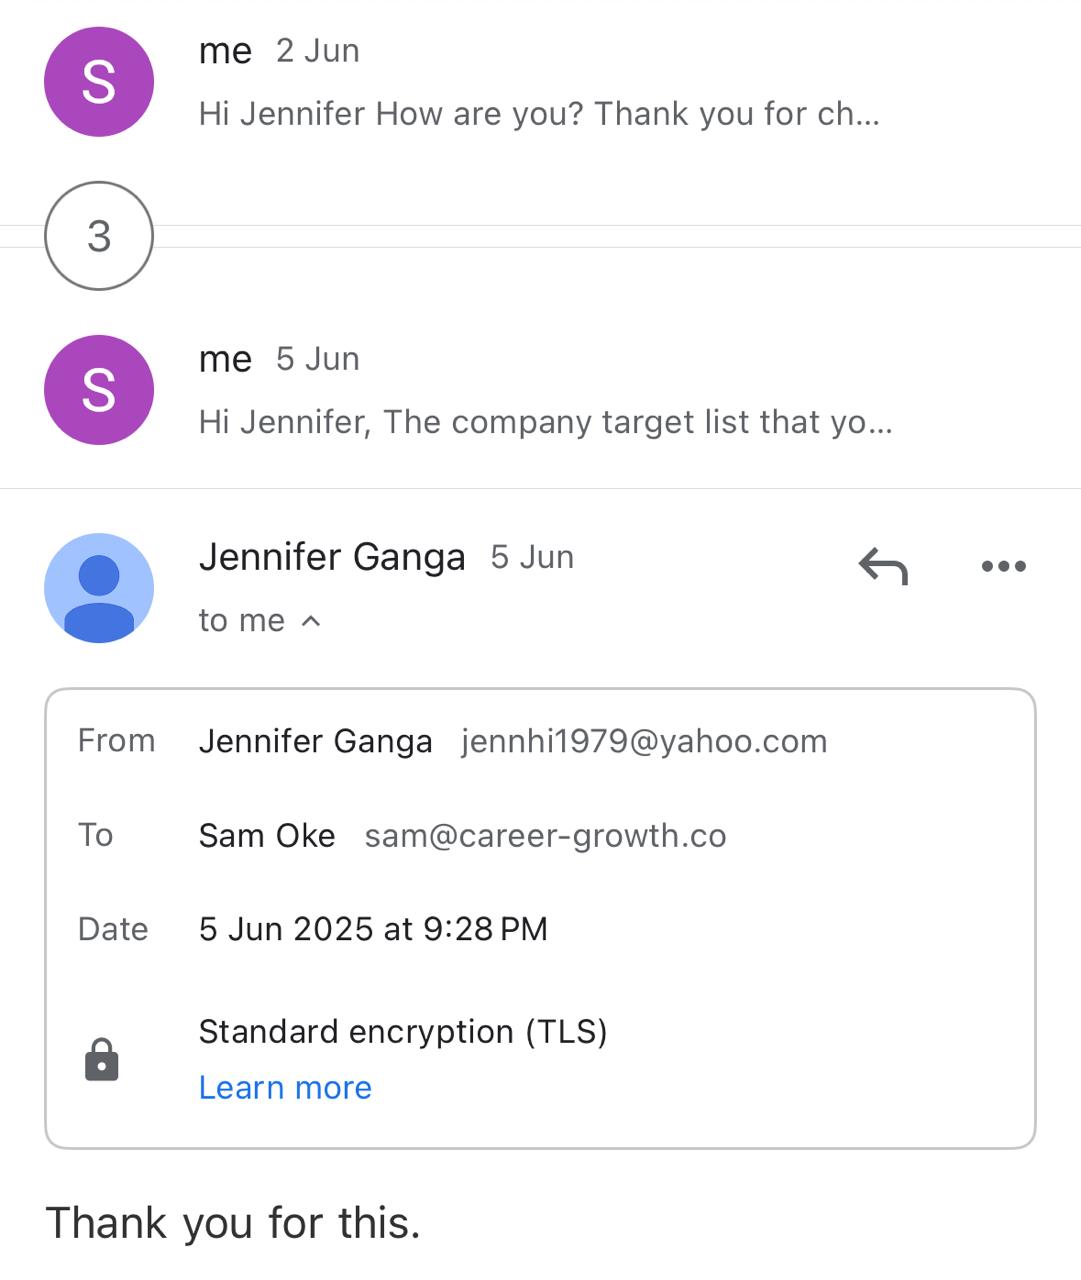Image resolution: width=1081 pixels, height=1280 pixels.
Task: Tap the Jennifer Ganga sender name header
Action: pos(332,557)
